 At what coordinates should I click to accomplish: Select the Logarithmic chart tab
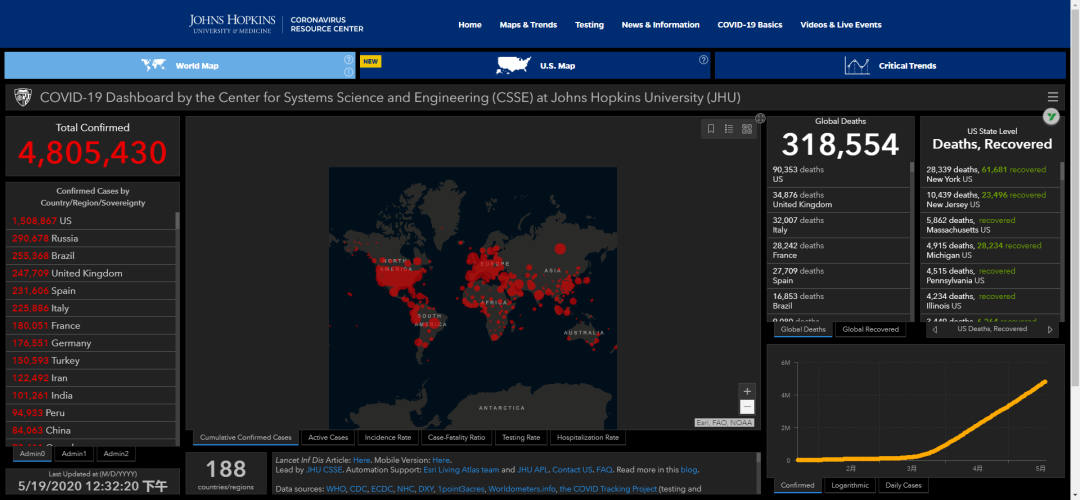point(850,486)
